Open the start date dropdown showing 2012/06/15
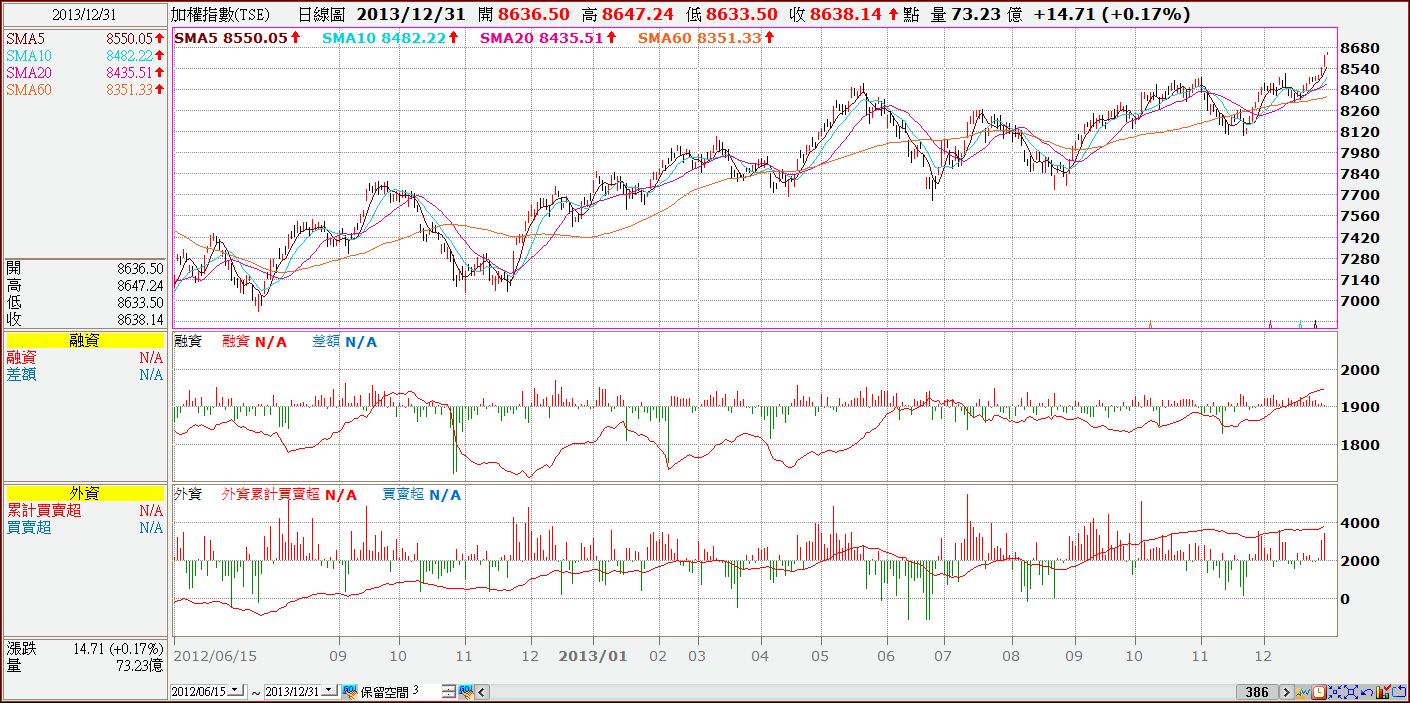This screenshot has width=1410, height=703. coord(236,691)
